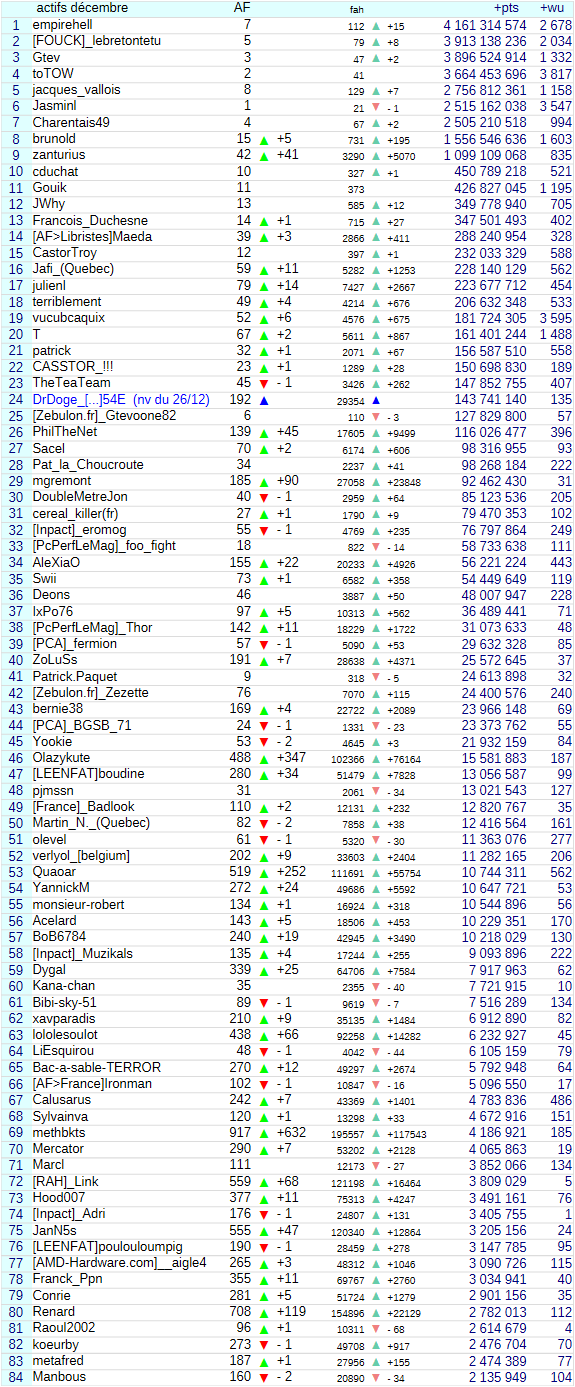Image resolution: width=575 pixels, height=1387 pixels.
Task: Click the 'actifs décembre' column header
Action: 82,8
